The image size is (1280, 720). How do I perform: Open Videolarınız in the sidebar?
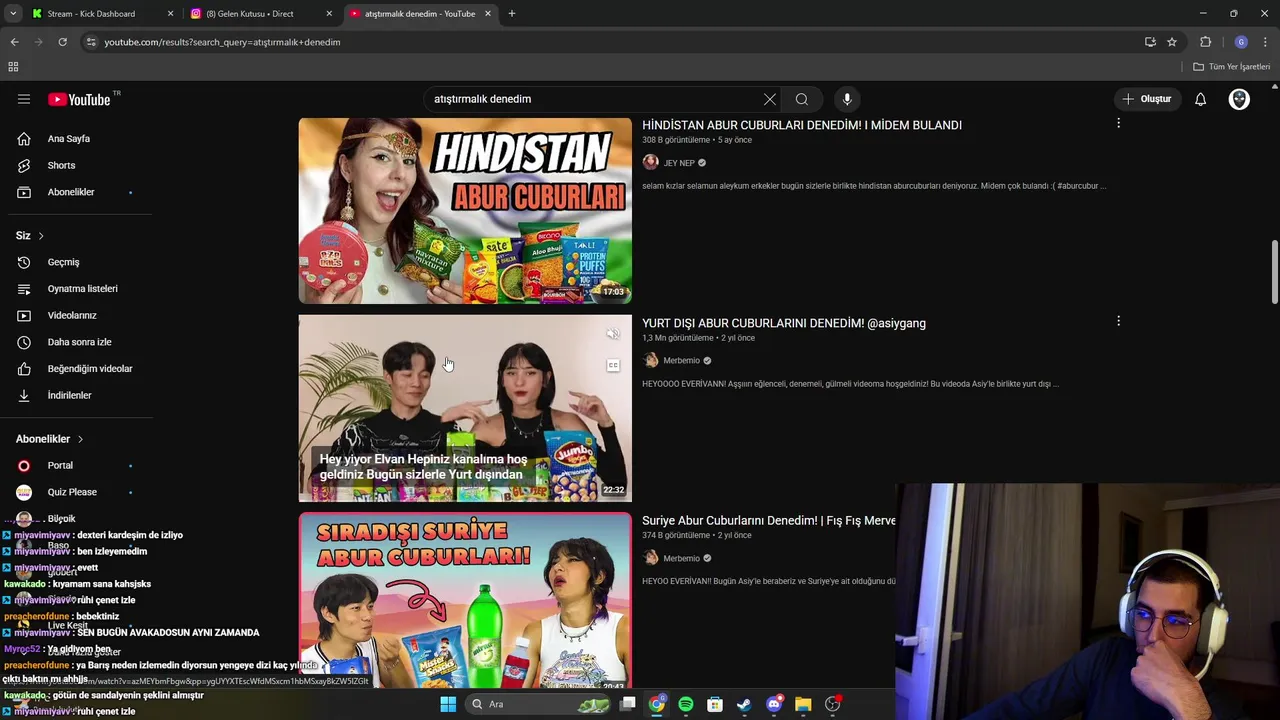pos(72,315)
